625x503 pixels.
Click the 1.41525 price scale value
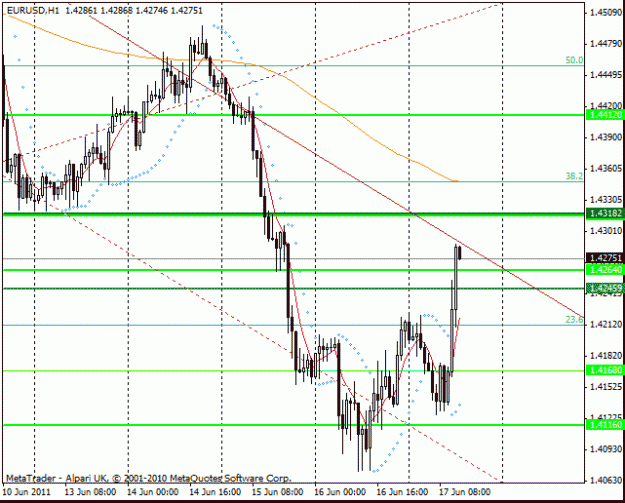[x=606, y=387]
